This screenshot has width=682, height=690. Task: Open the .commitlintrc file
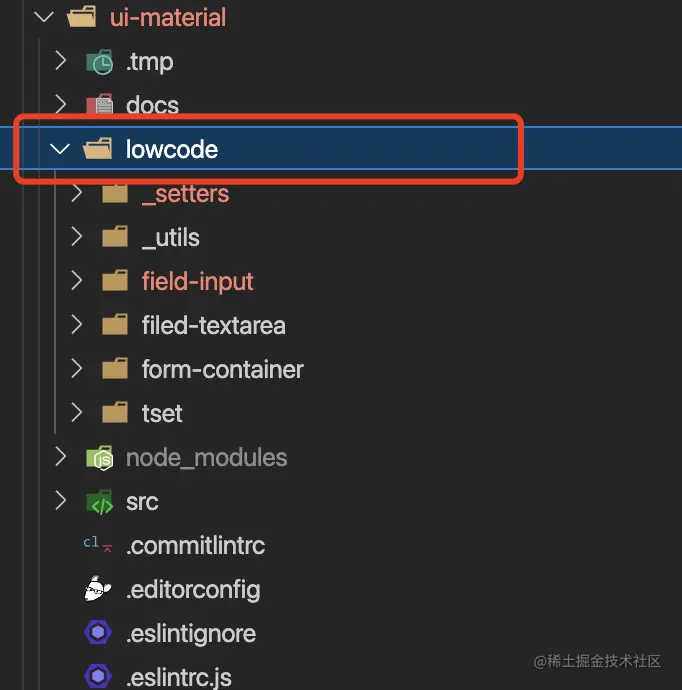coord(195,546)
